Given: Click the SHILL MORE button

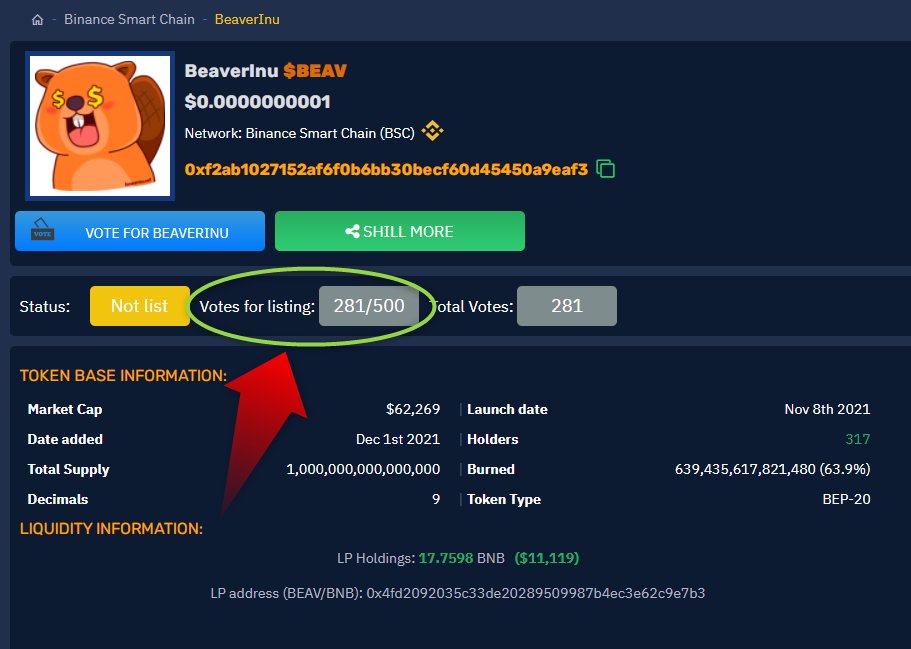Looking at the screenshot, I should coord(400,231).
